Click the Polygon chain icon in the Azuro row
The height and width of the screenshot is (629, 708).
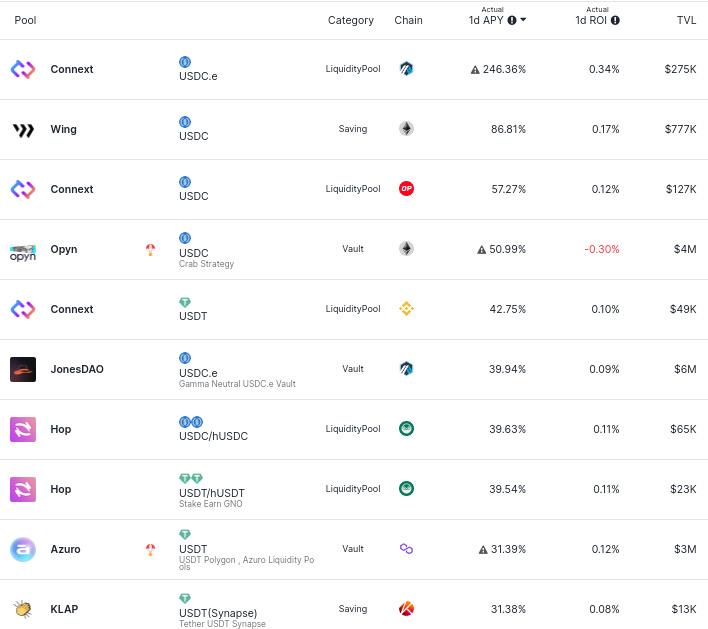406,549
